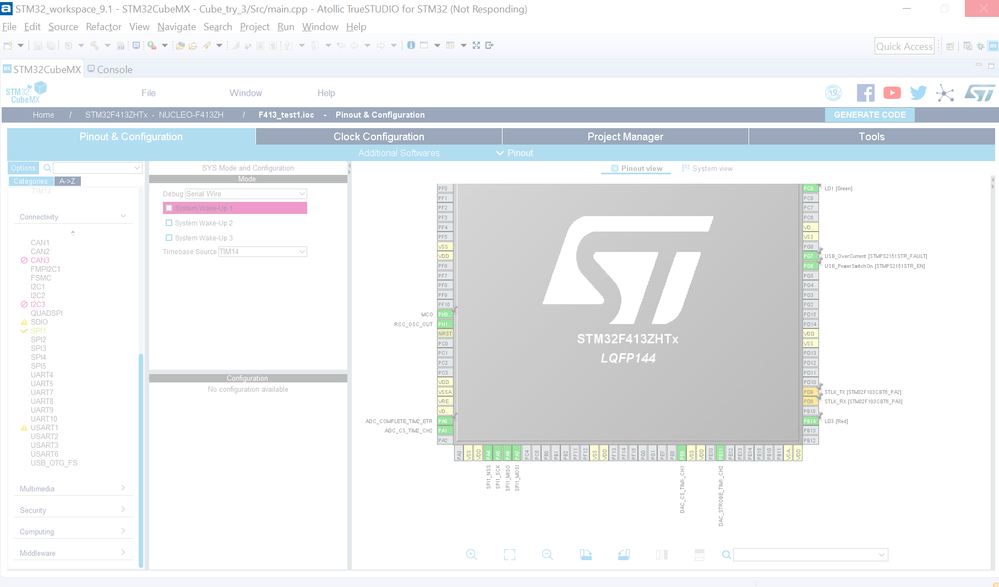Open the Refactor menu
Viewport: 999px width, 587px height.
(x=103, y=27)
